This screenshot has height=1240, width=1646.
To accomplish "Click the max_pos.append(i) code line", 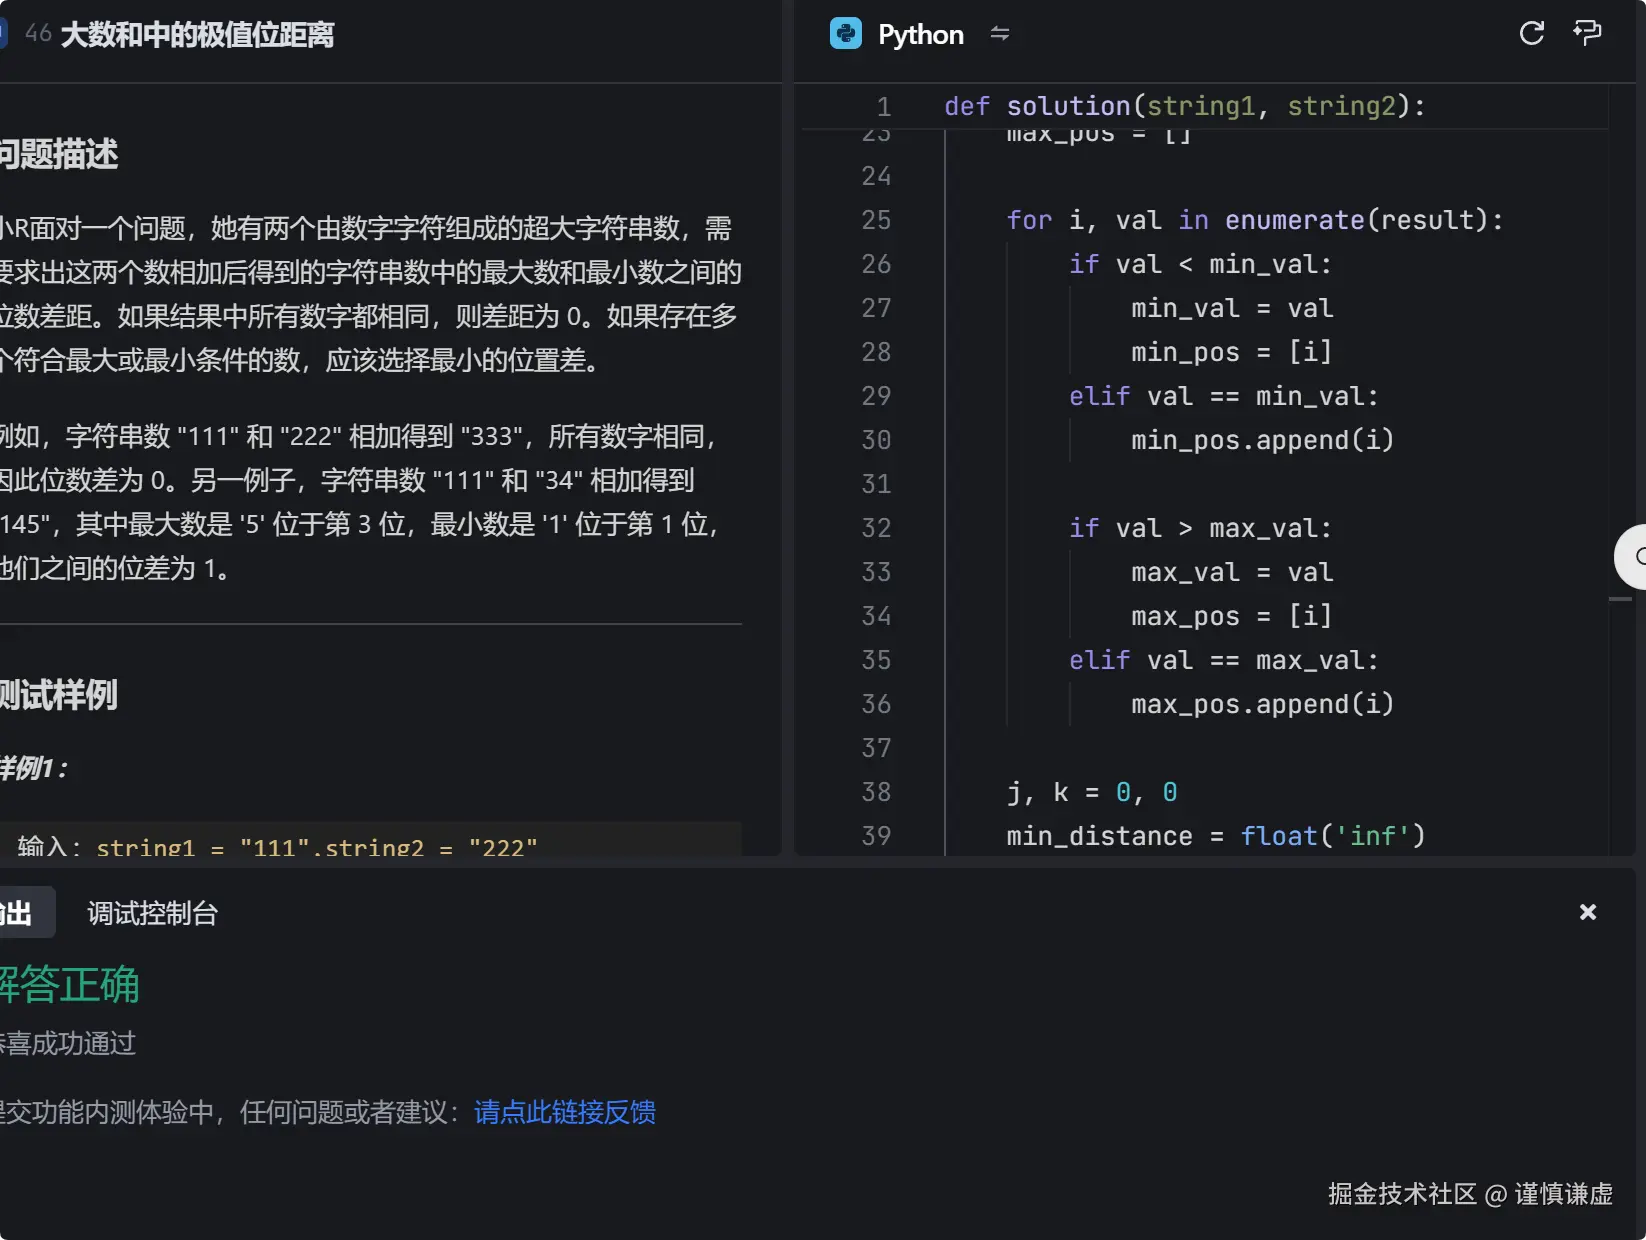I will tap(1261, 703).
